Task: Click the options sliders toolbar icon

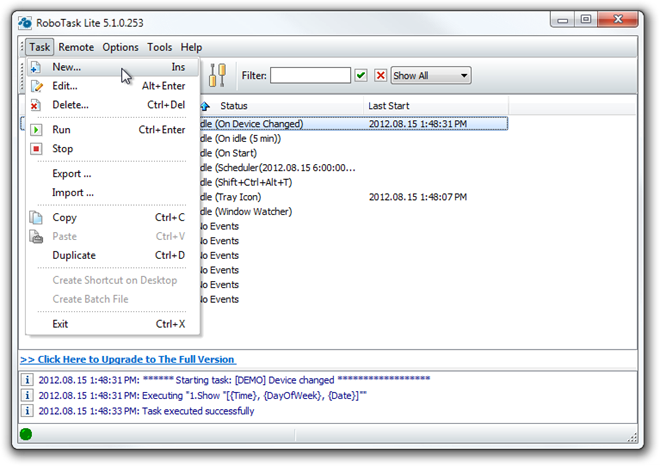Action: coord(218,75)
